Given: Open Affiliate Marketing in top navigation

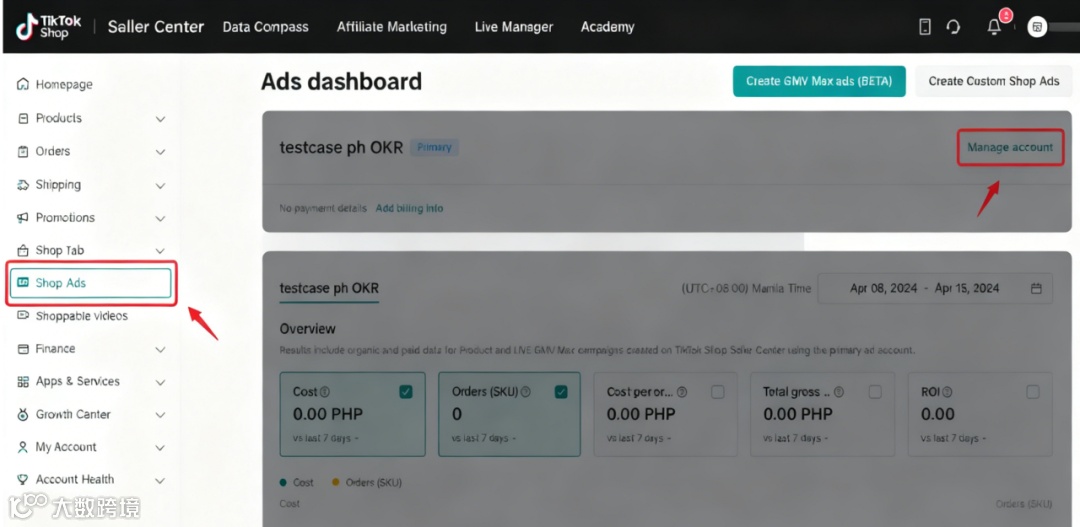Looking at the screenshot, I should 391,27.
